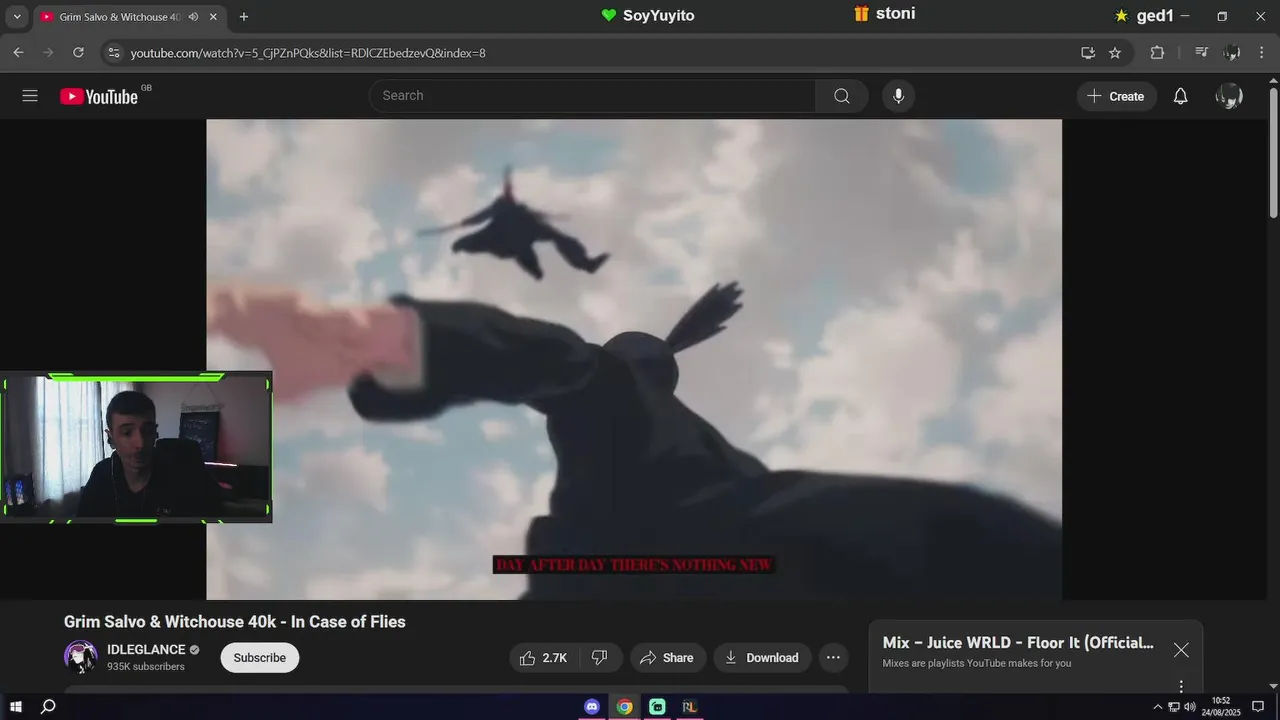
Task: Subscribe to IDLEGLANCE
Action: coord(260,657)
